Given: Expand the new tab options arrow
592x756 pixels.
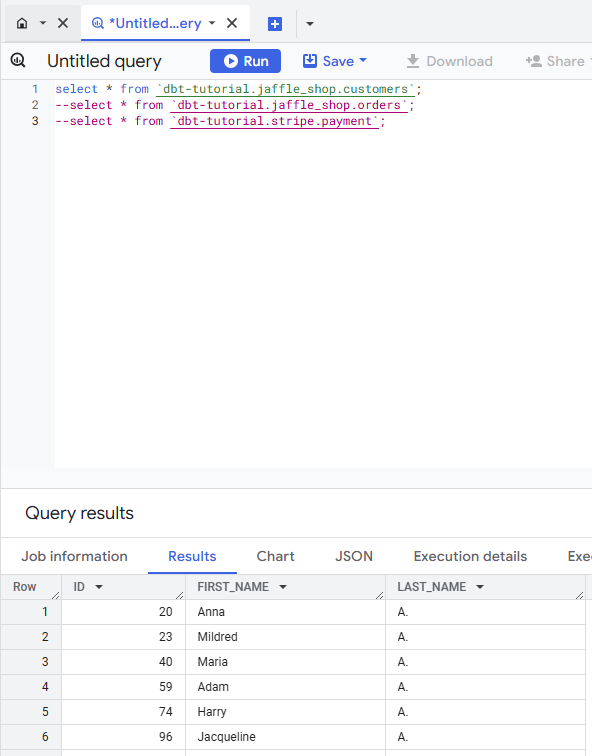Looking at the screenshot, I should [310, 24].
